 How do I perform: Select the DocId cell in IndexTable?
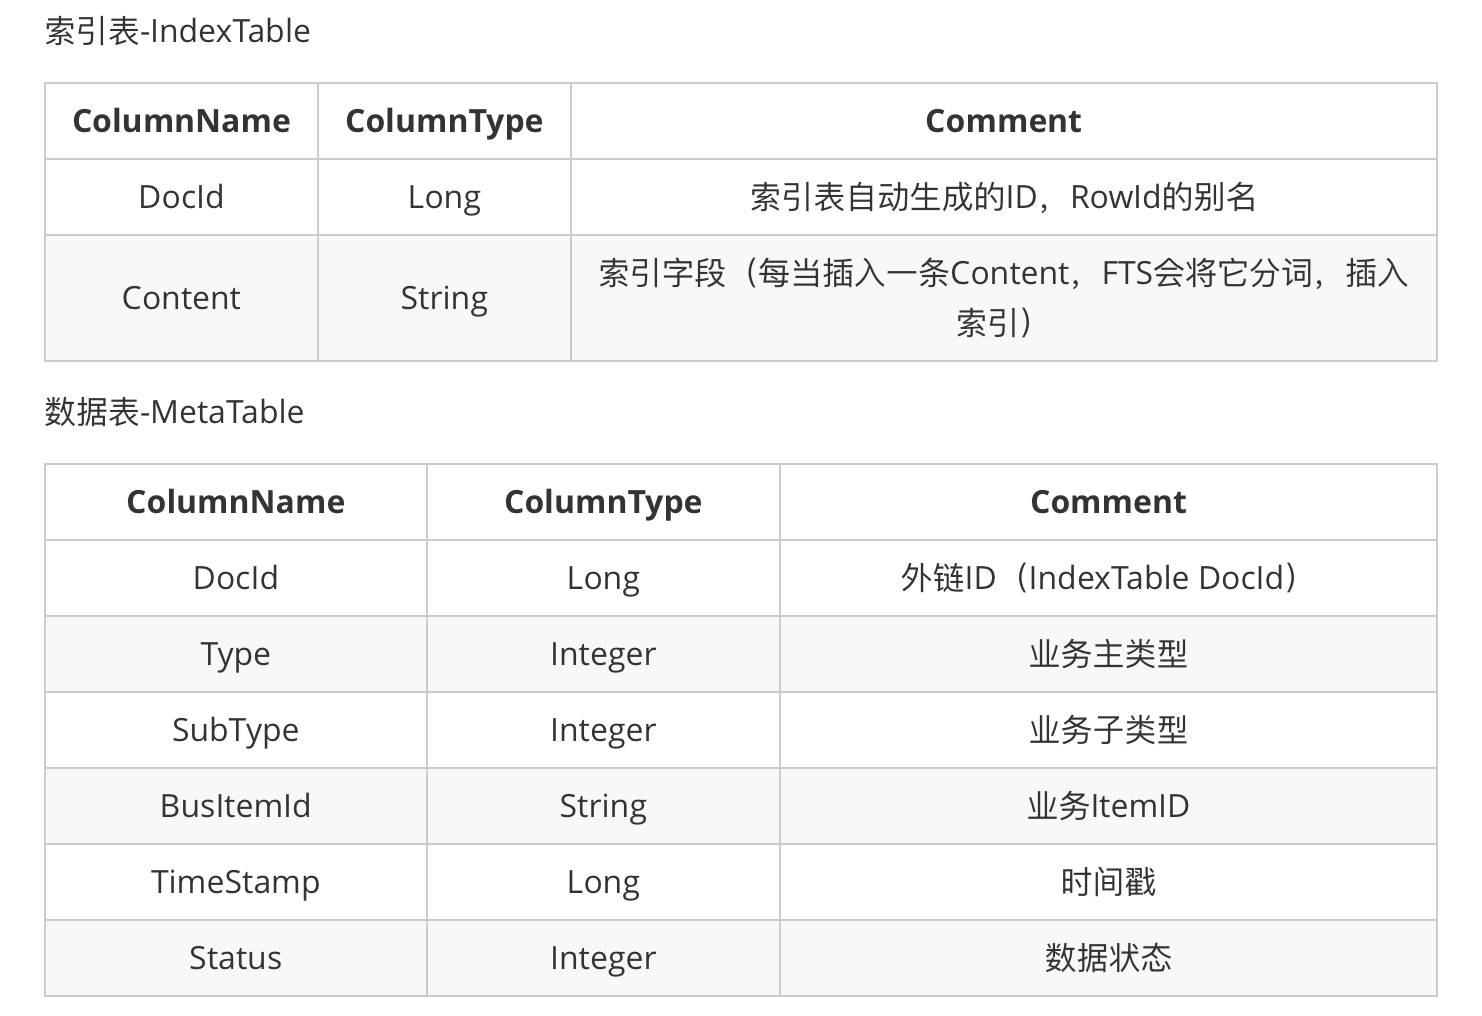click(181, 197)
